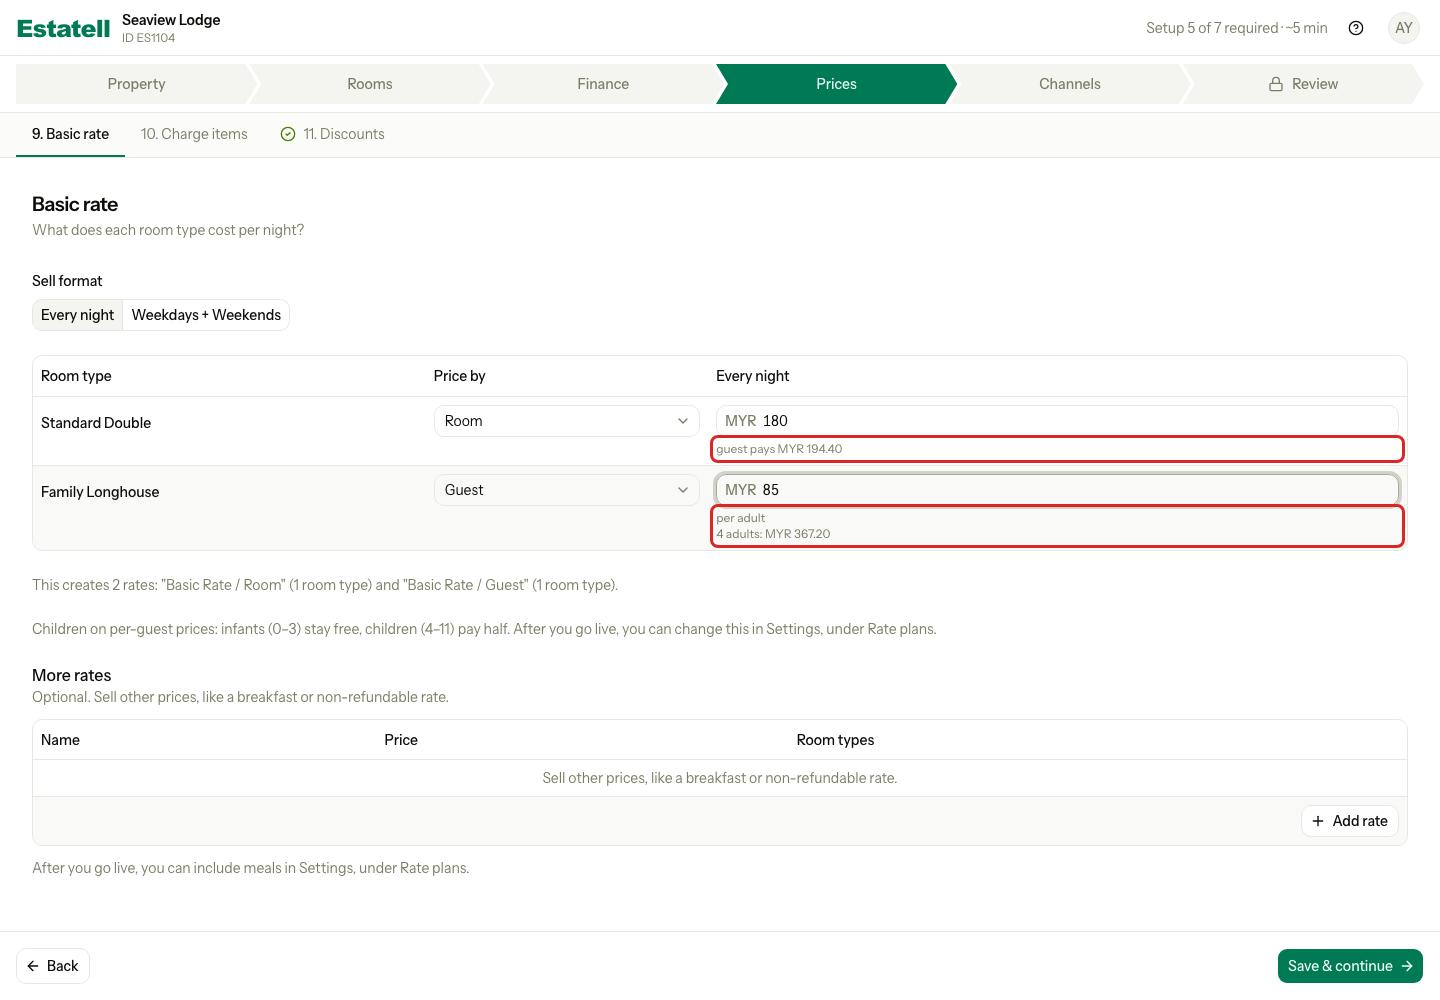
Task: Click the Price by column header
Action: [459, 376]
